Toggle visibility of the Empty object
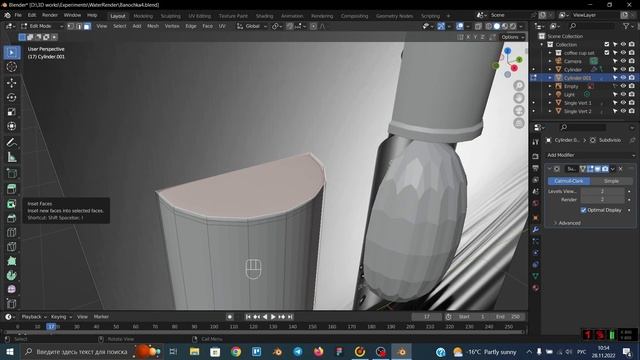This screenshot has height=360, width=640. [x=623, y=86]
